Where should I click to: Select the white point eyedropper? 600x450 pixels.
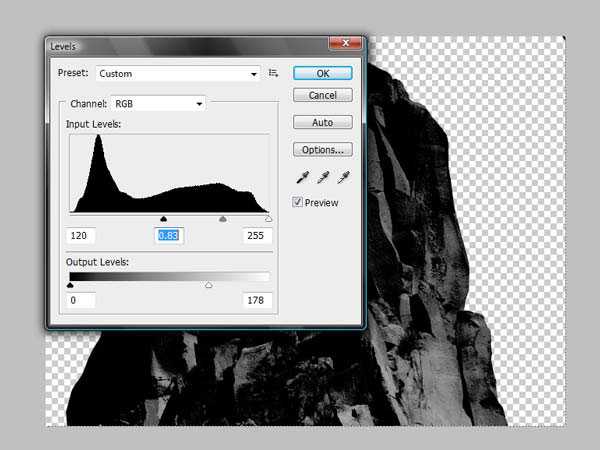point(343,177)
